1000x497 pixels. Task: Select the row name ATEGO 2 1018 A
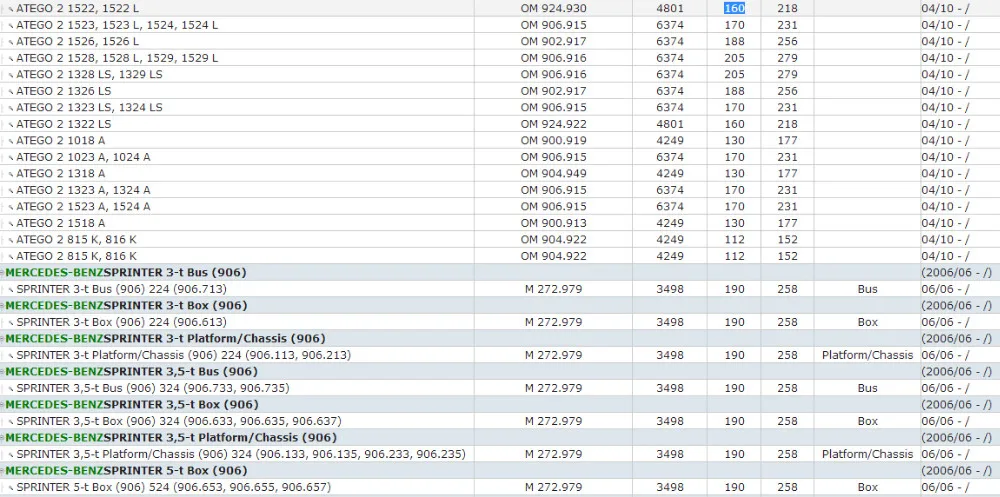pyautogui.click(x=61, y=140)
